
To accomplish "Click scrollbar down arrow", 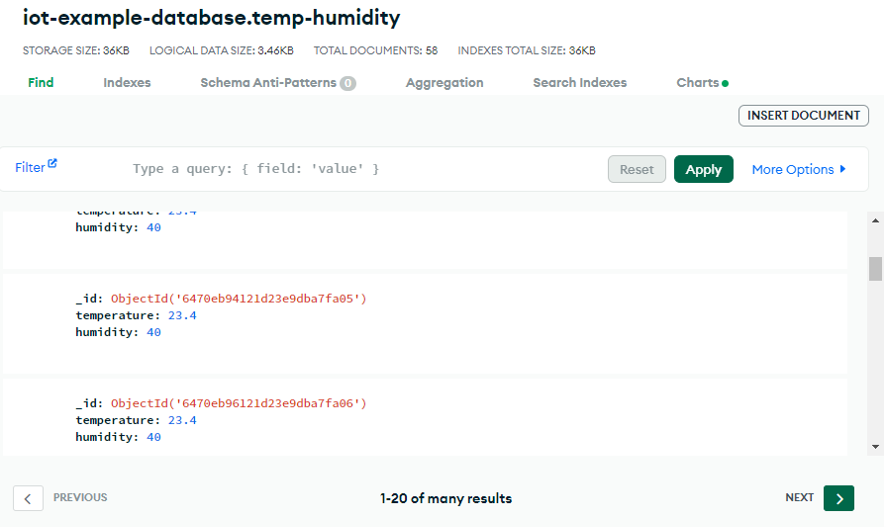I will point(875,447).
